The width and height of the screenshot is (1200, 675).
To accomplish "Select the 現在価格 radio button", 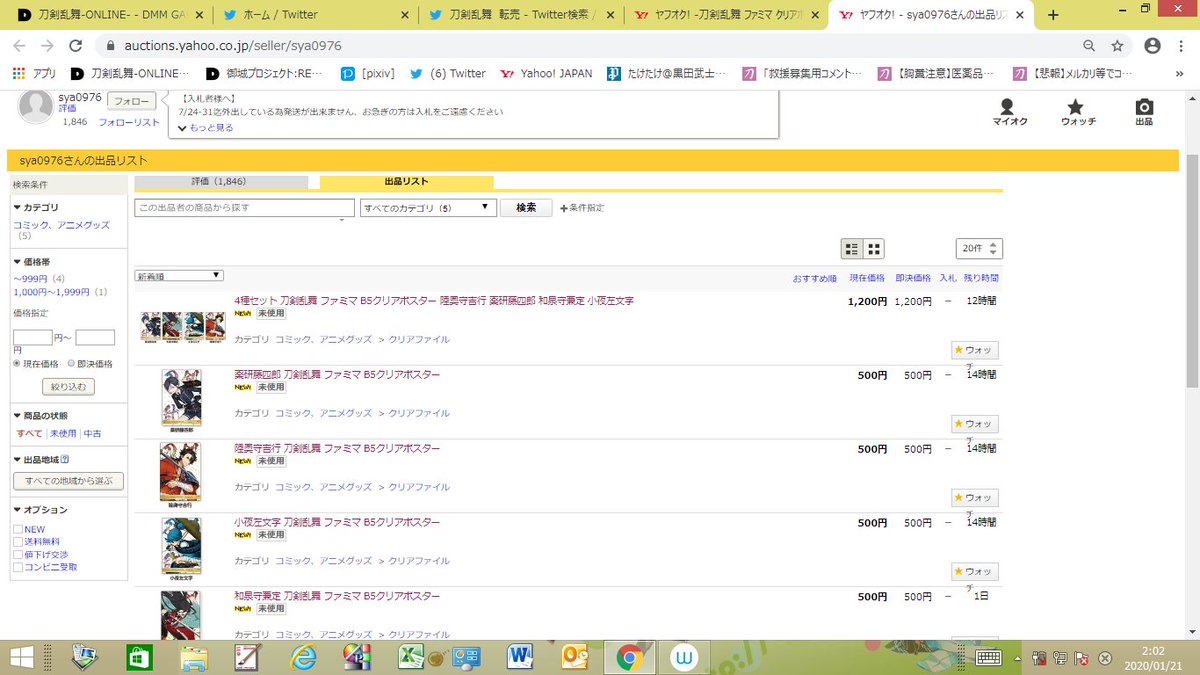I will pos(17,364).
